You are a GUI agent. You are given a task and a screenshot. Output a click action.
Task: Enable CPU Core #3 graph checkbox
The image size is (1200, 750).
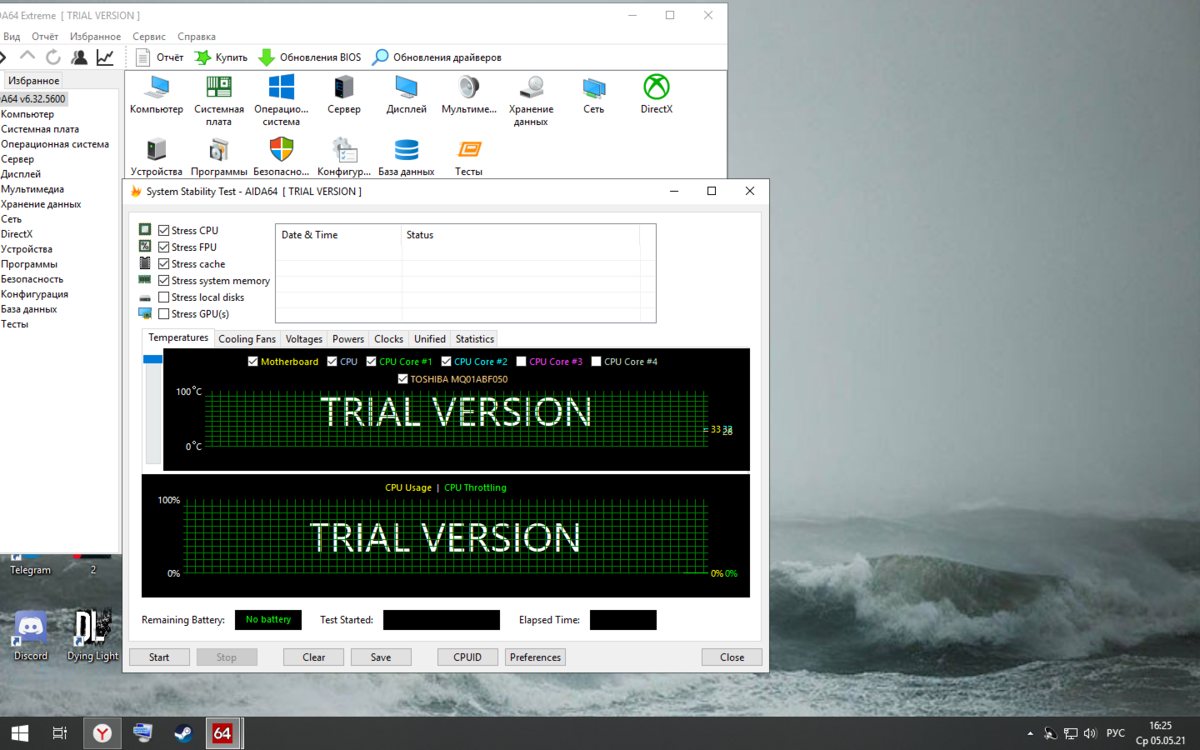tap(521, 362)
